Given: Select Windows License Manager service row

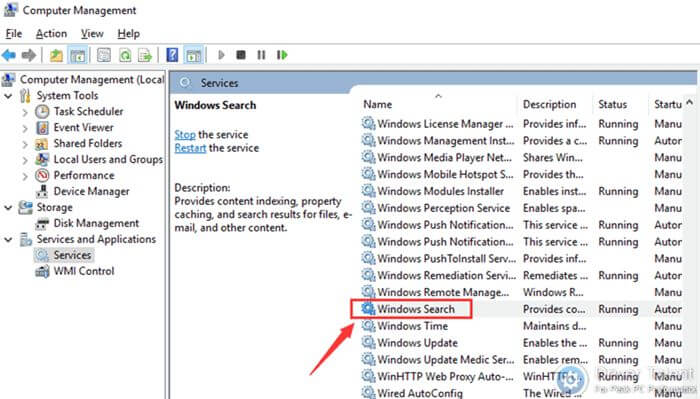Looking at the screenshot, I should pos(521,124).
